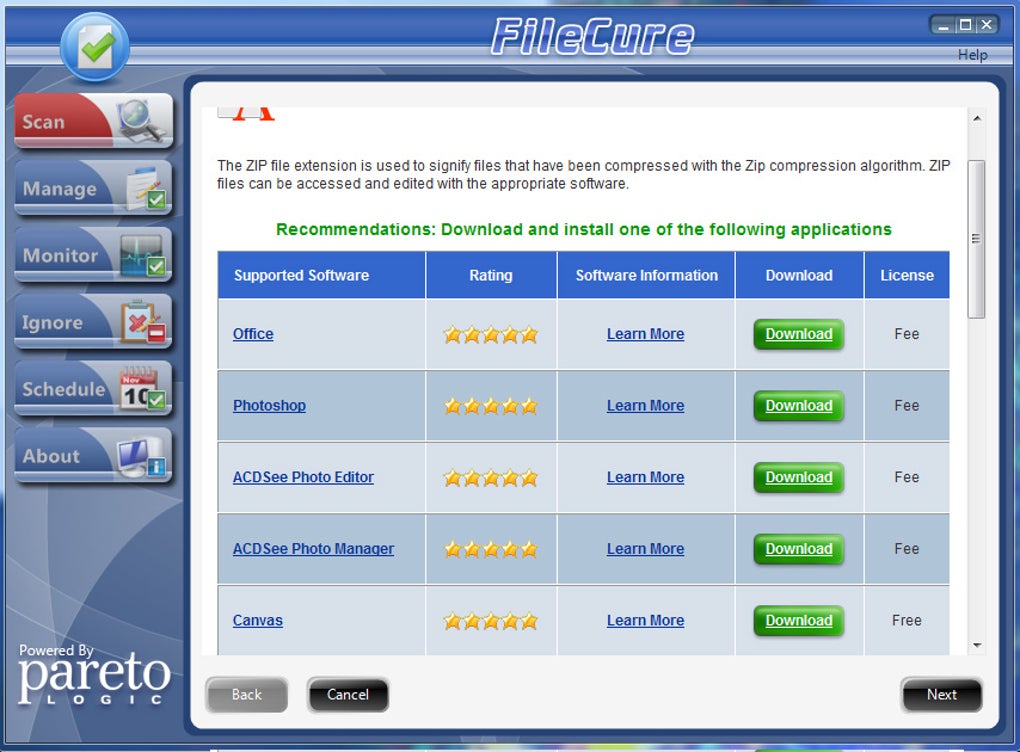
Task: Click the Scan magnifier icon
Action: pos(141,121)
